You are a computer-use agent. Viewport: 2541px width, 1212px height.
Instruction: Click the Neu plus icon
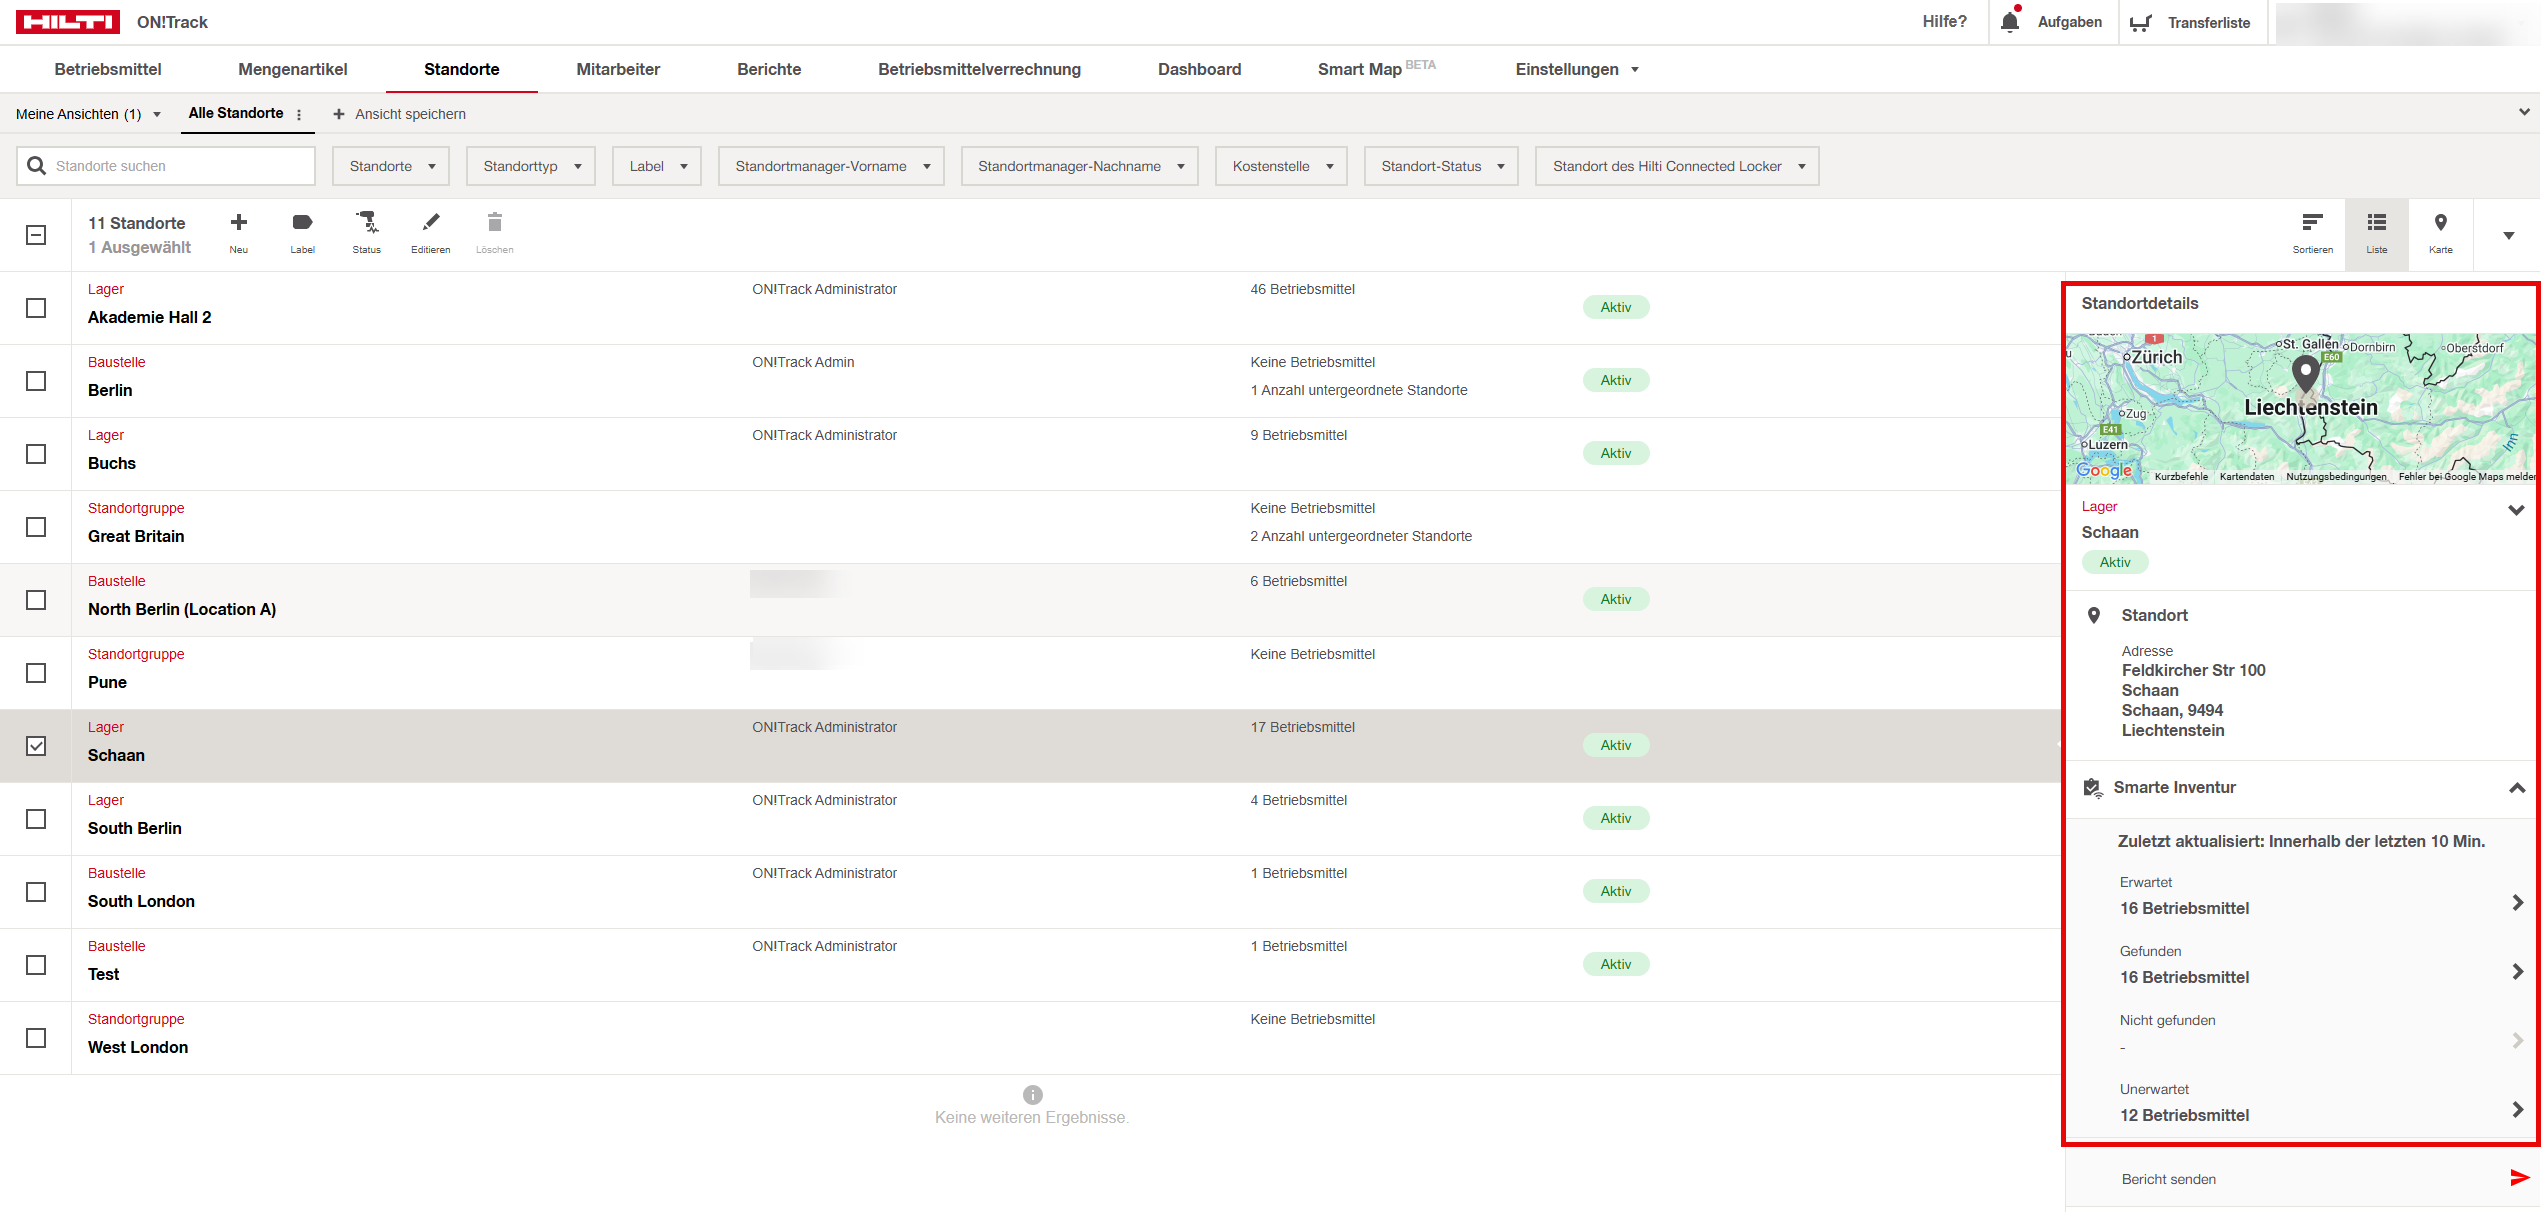point(238,223)
